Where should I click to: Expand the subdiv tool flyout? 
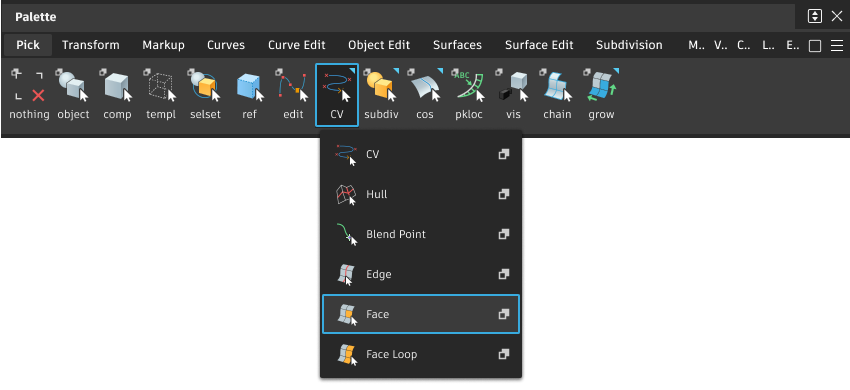(396, 71)
